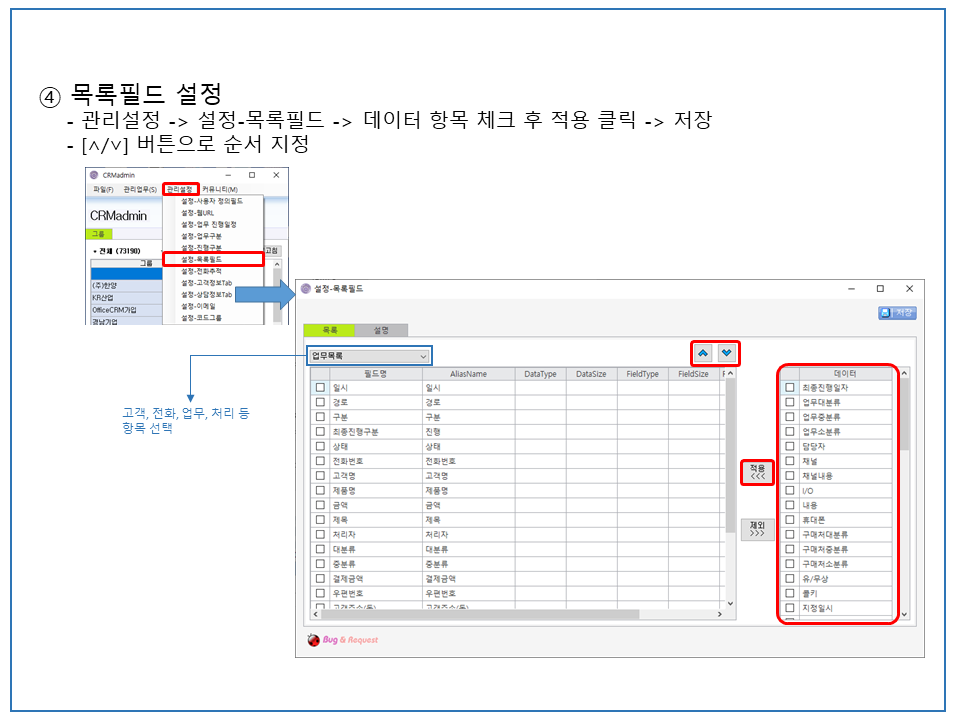Click horizontal scrollbar right arrow of field list
The height and width of the screenshot is (720, 960).
[719, 613]
